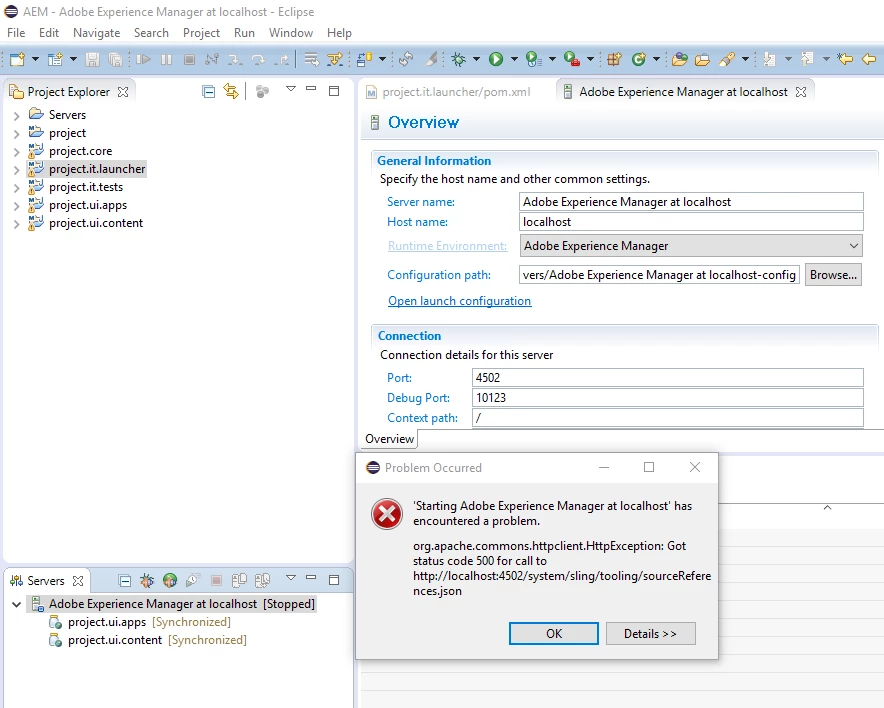Click the New Java Class toolbar icon

[638, 59]
